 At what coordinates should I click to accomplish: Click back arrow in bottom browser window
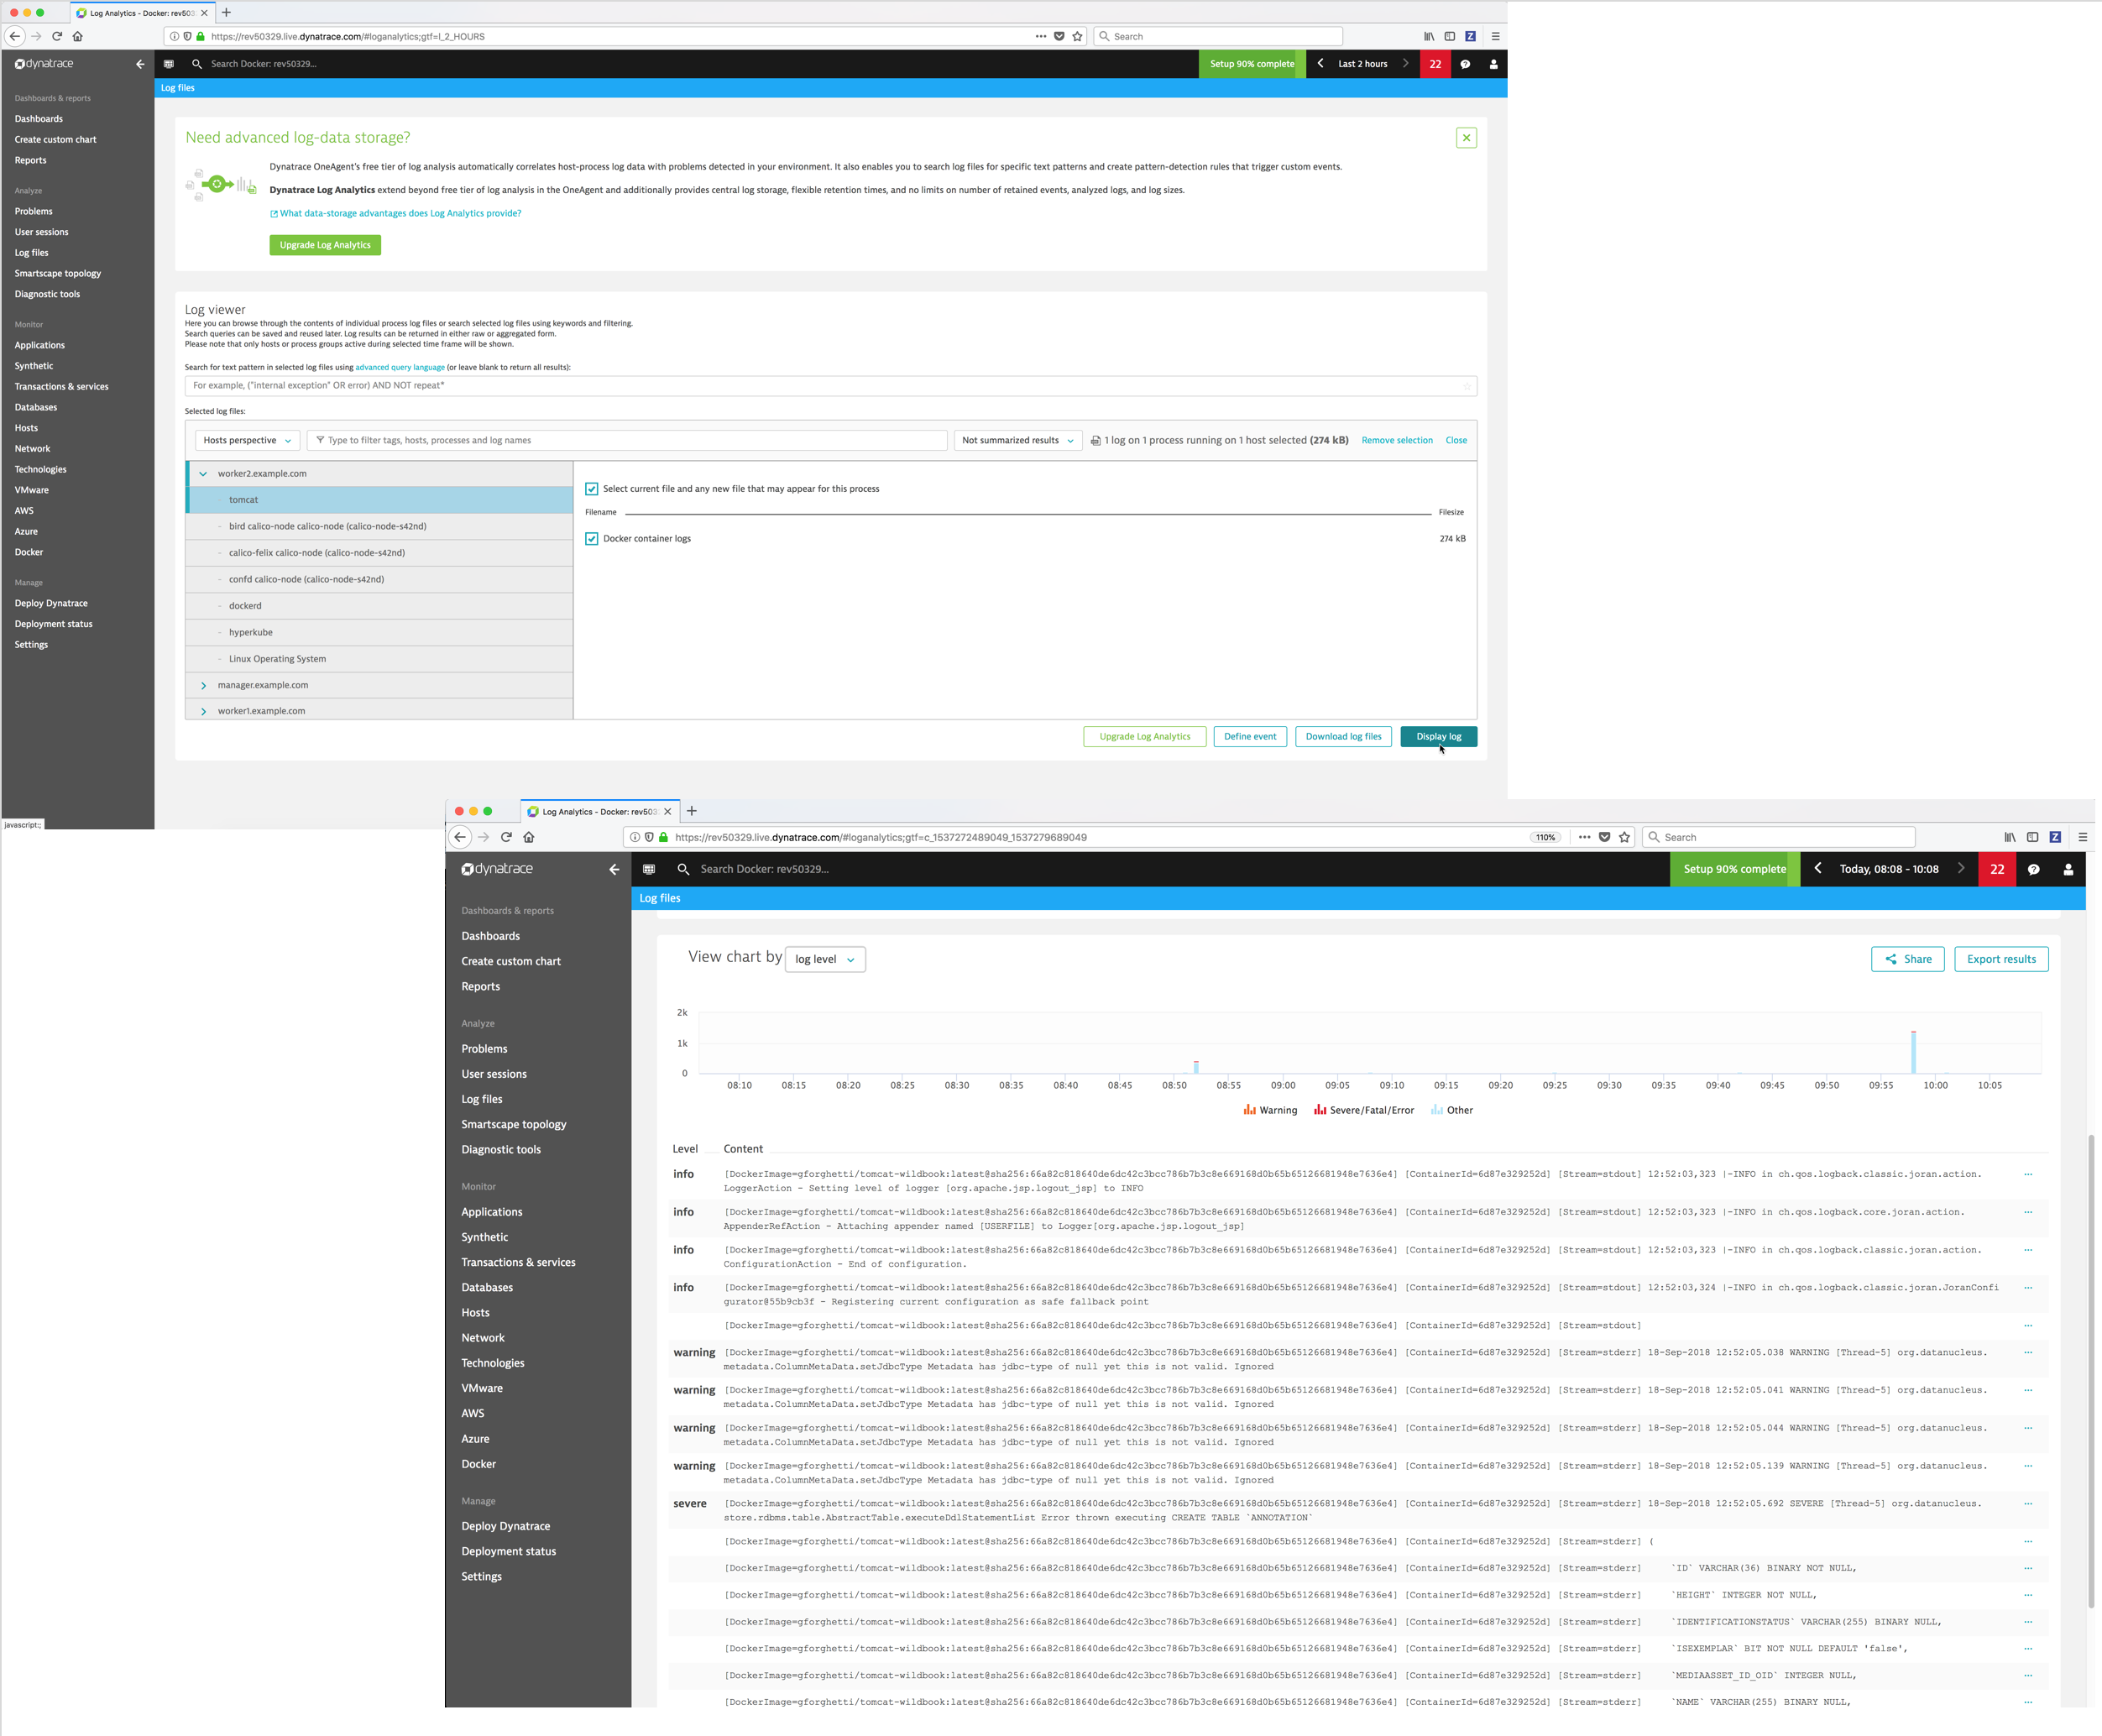click(460, 837)
